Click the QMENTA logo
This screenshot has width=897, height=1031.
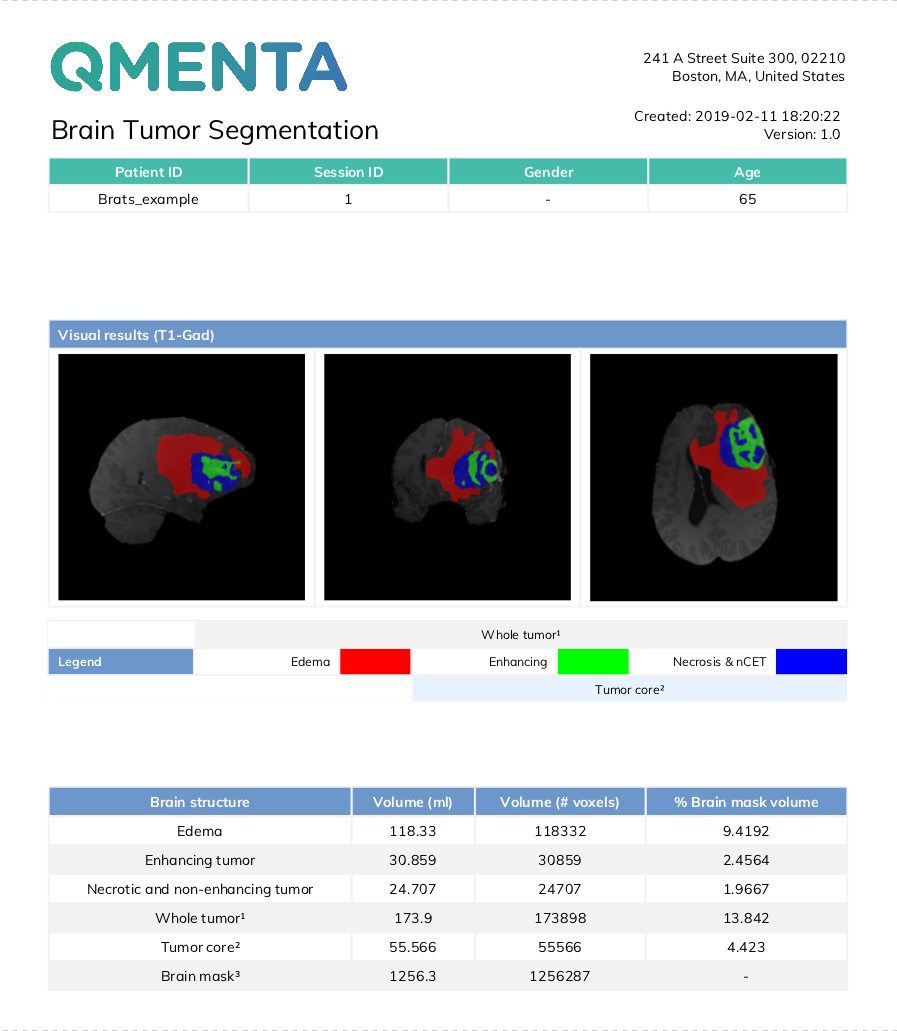pos(198,67)
